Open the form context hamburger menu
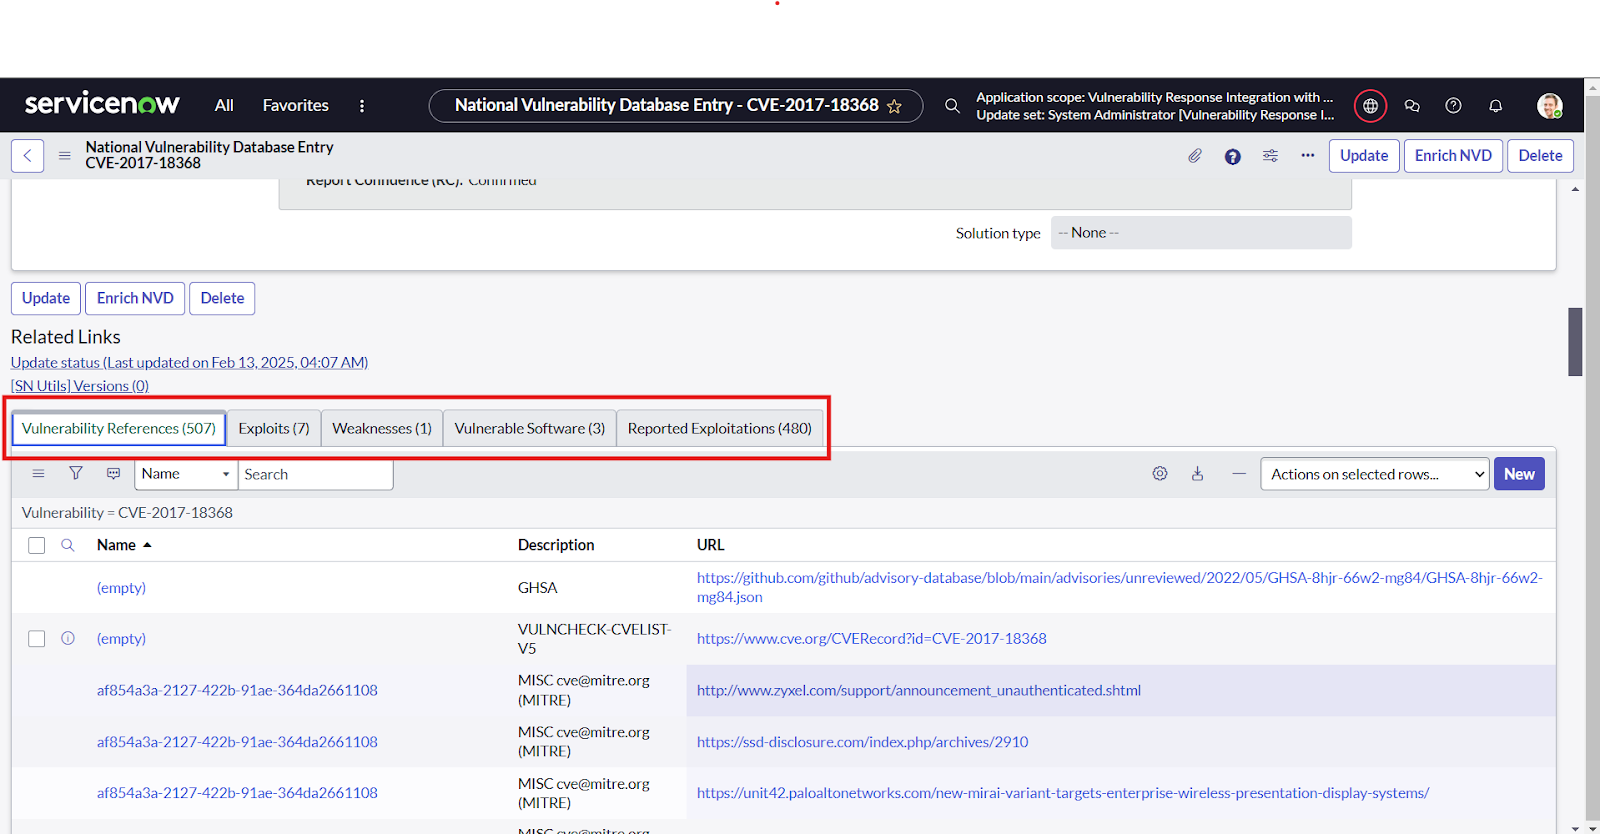The width and height of the screenshot is (1600, 834). click(64, 155)
